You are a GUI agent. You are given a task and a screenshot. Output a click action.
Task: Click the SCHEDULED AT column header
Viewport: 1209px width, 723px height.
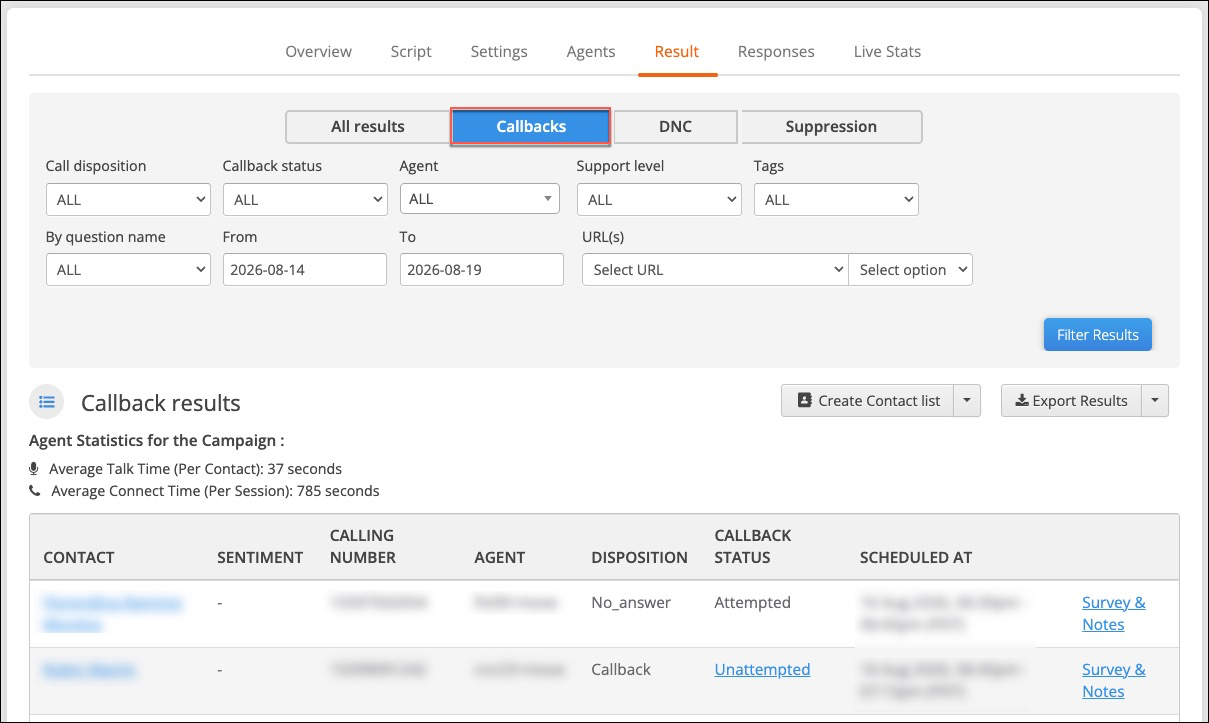(x=916, y=557)
